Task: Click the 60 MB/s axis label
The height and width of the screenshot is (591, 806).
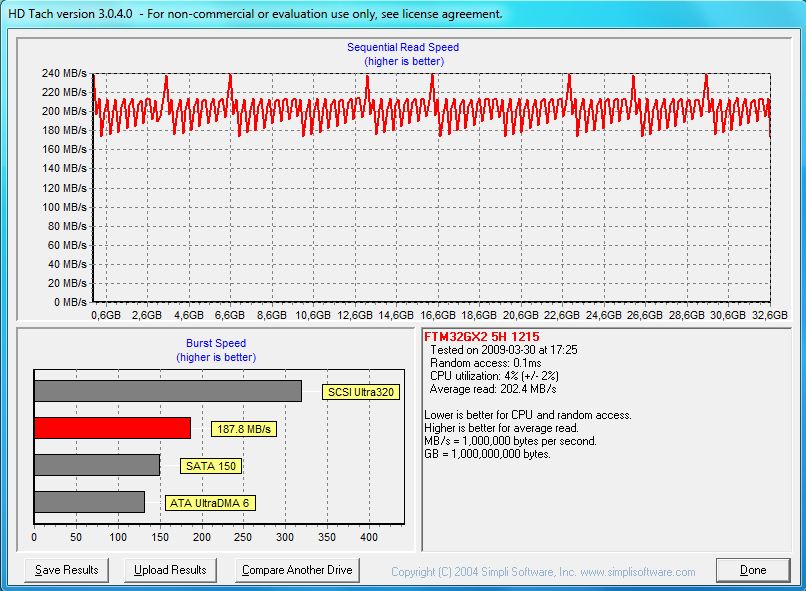Action: click(67, 245)
